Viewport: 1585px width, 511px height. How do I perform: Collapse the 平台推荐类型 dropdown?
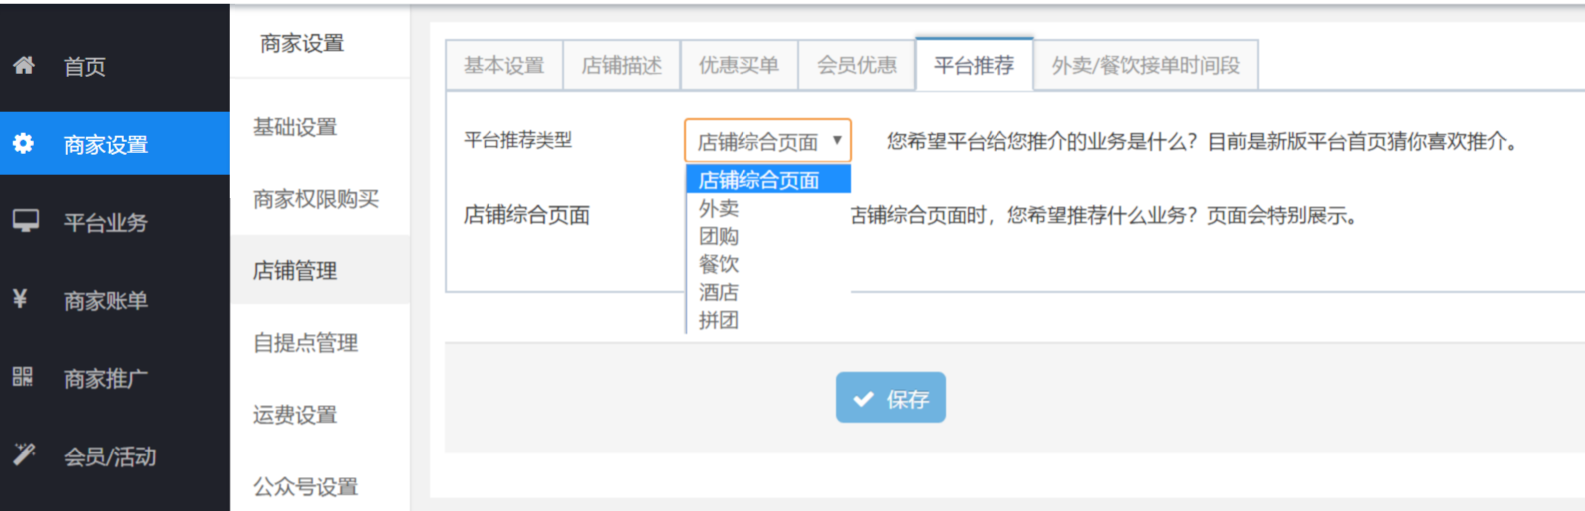768,141
